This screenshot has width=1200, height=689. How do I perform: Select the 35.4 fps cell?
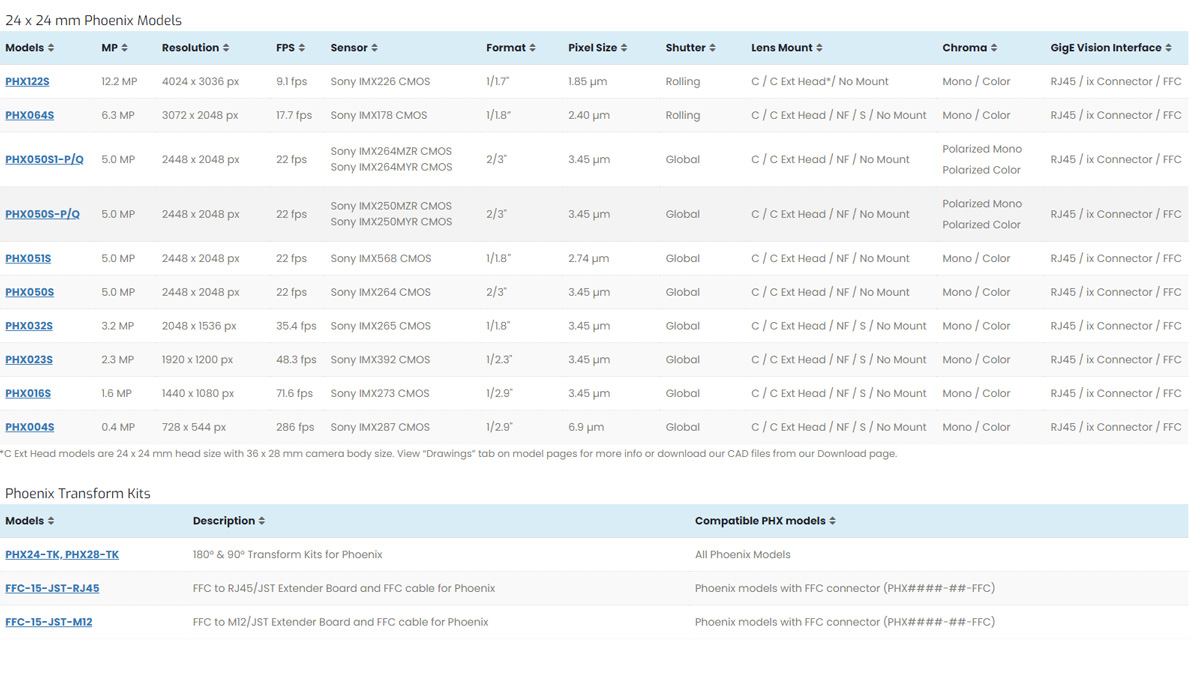[x=296, y=326]
